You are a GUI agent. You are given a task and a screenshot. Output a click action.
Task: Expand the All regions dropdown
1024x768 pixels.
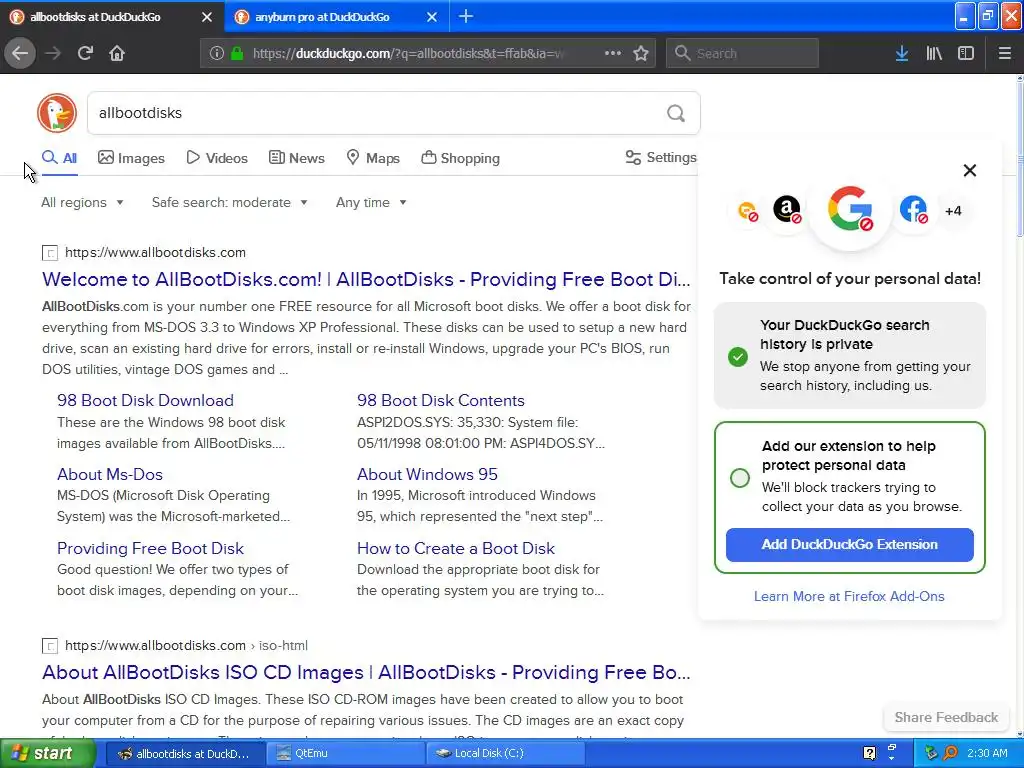coord(82,202)
